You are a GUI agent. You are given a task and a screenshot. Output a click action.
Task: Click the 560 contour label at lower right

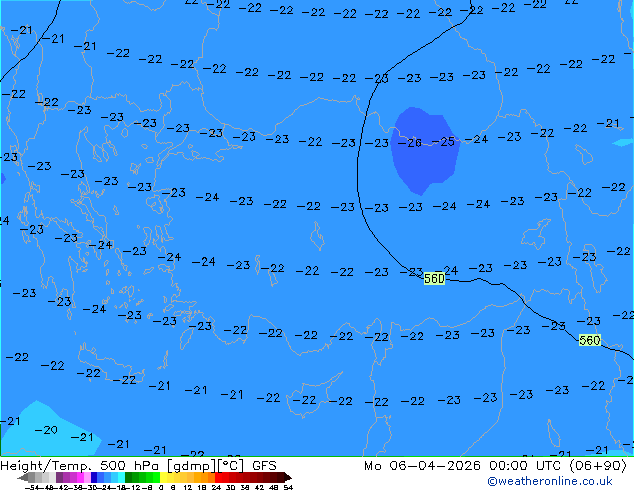590,340
